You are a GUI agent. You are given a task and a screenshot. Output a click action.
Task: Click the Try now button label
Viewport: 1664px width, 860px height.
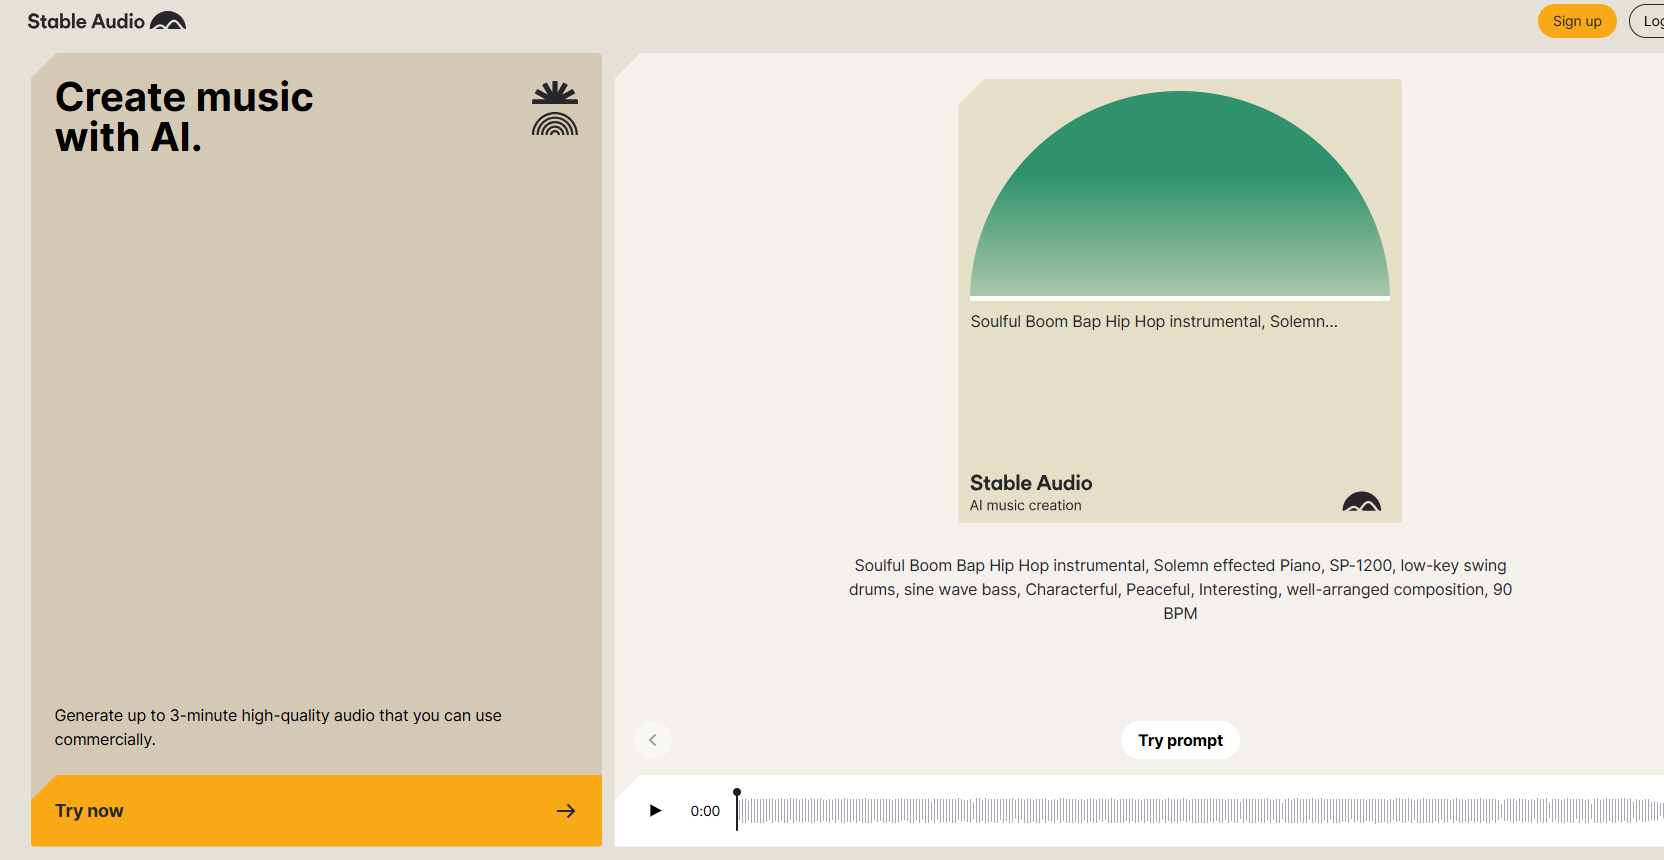tap(89, 811)
